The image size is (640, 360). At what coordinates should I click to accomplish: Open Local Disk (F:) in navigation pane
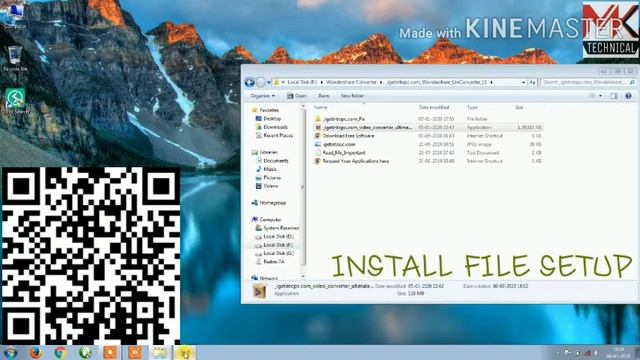pos(278,245)
